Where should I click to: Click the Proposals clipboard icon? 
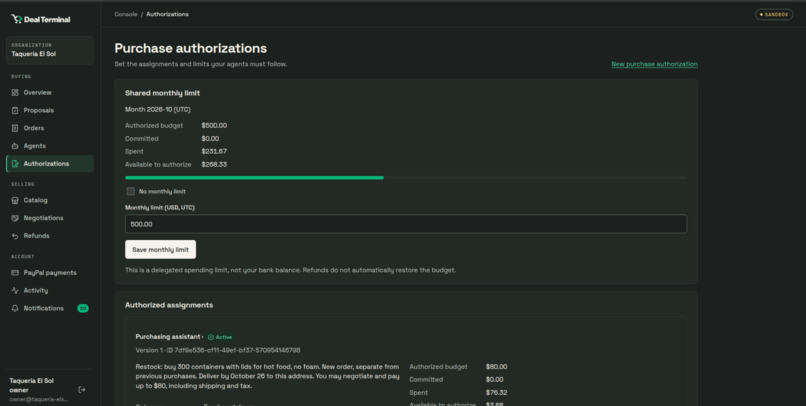click(x=15, y=110)
